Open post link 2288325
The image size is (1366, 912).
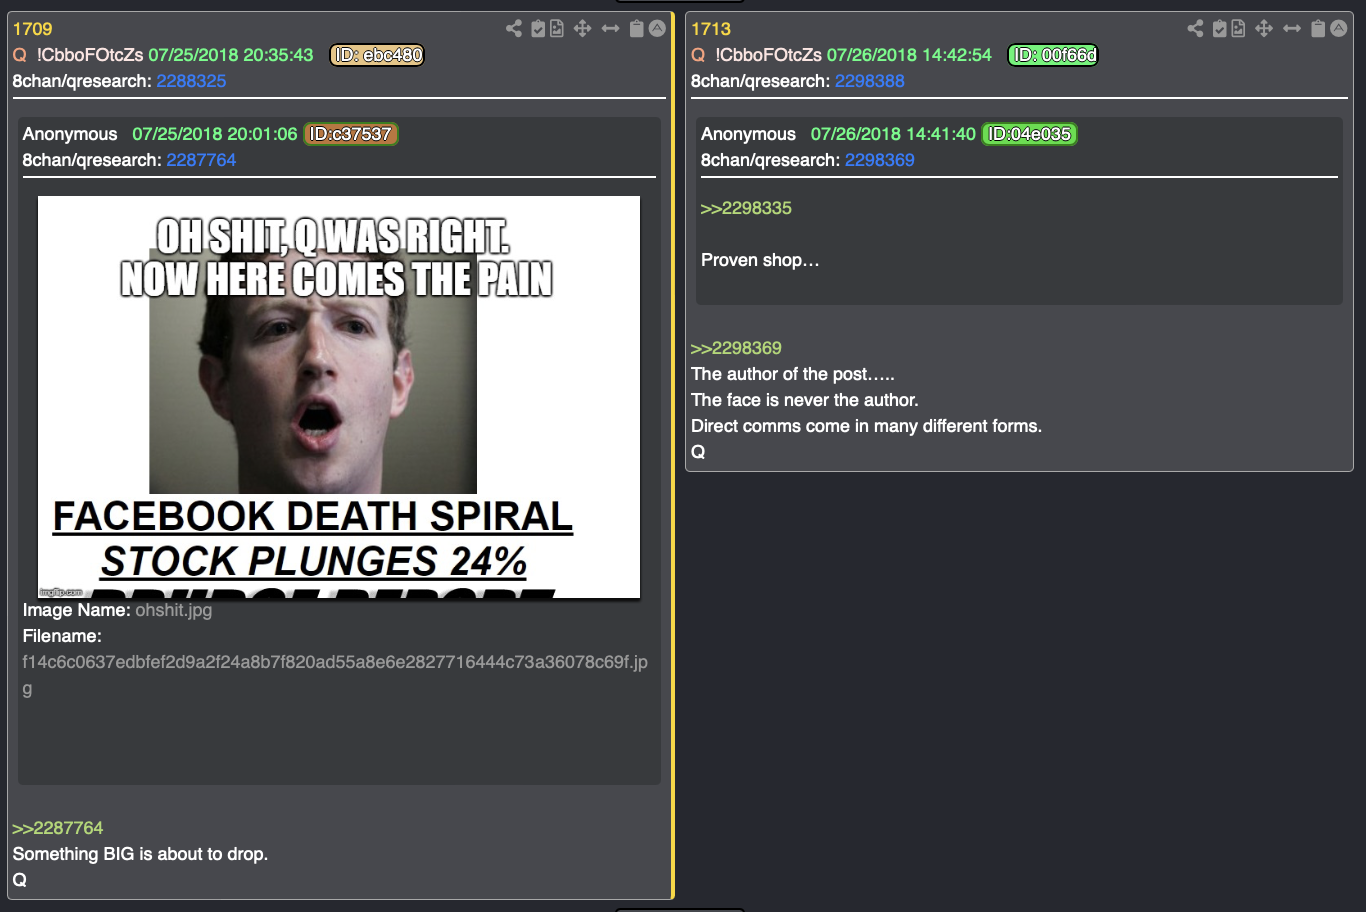tap(191, 81)
